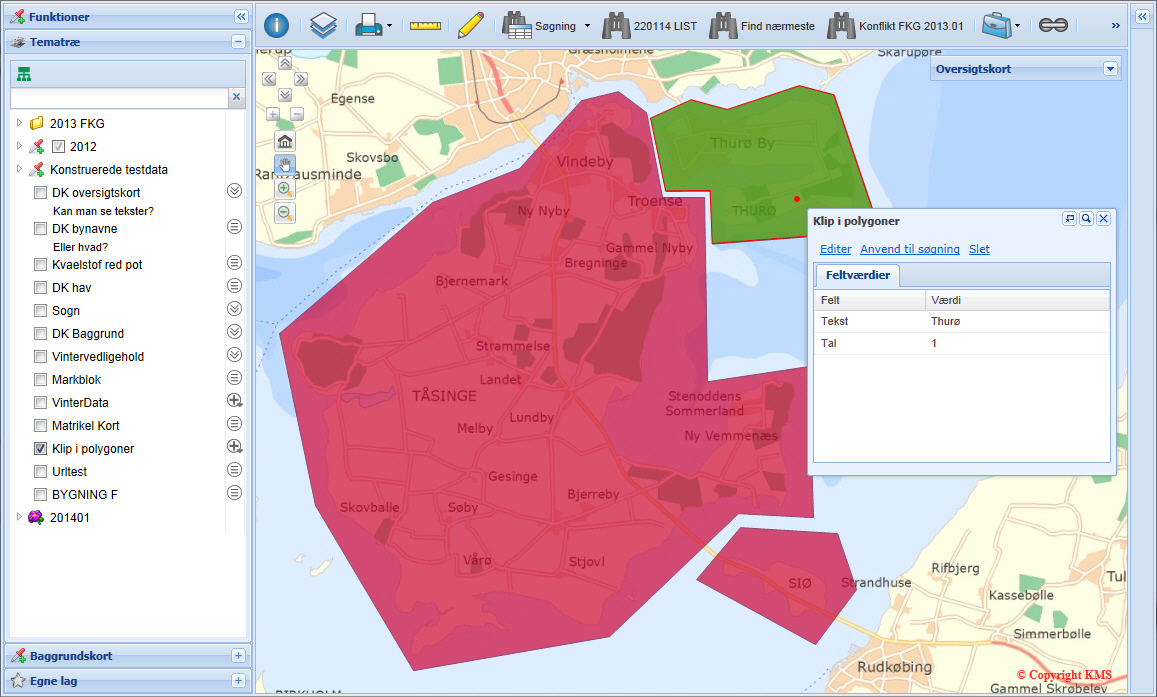Click the green hierarchy tree icon
This screenshot has height=697, width=1157.
pyautogui.click(x=24, y=74)
